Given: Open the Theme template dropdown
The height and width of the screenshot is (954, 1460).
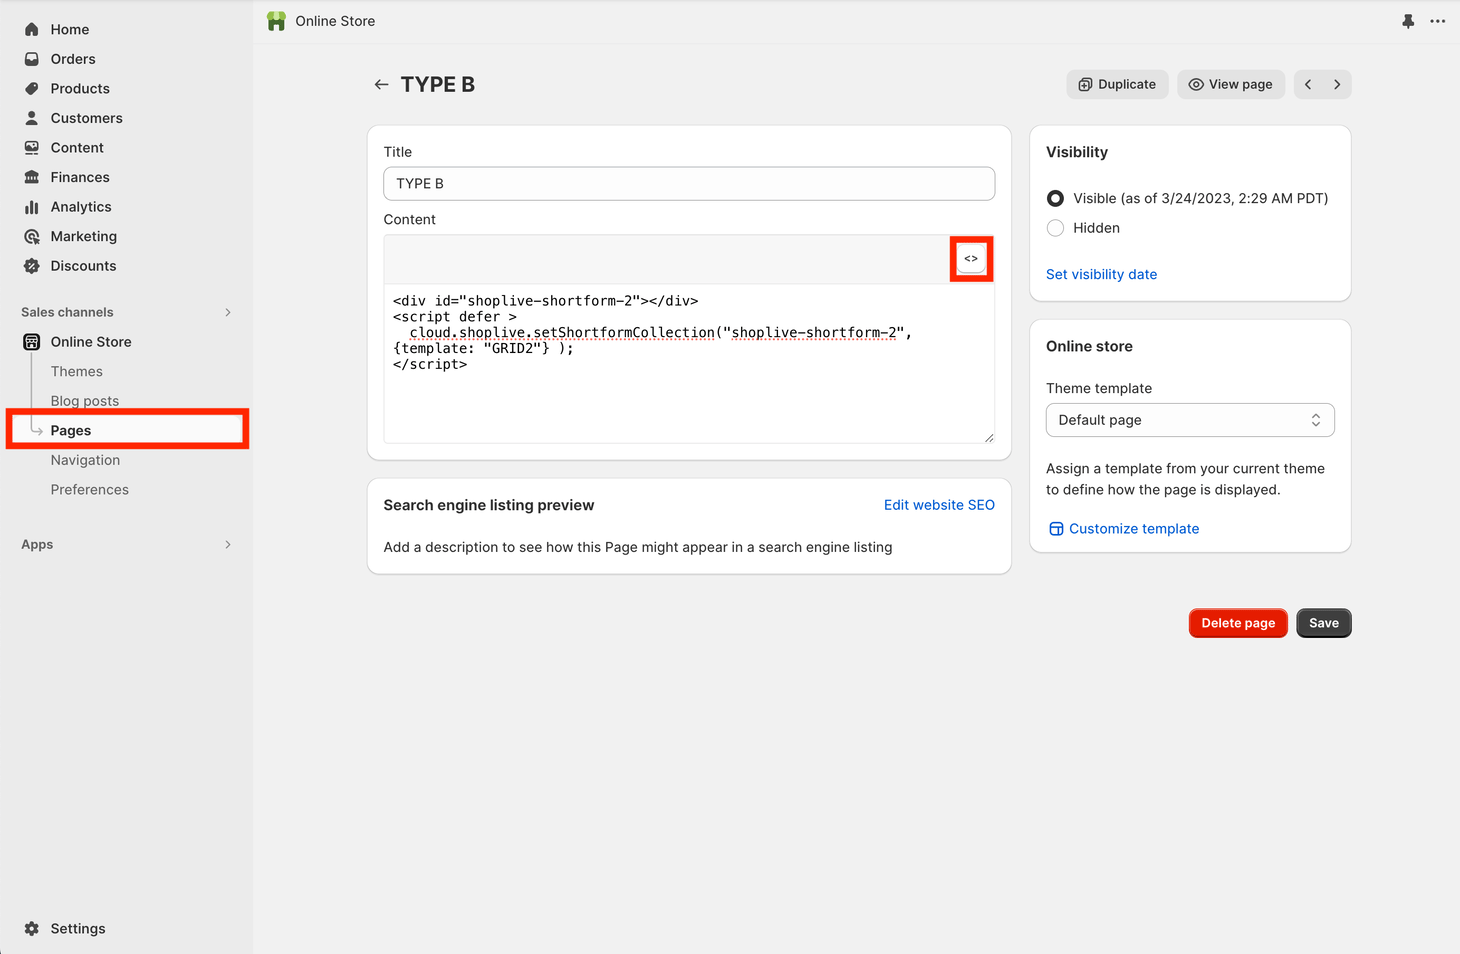Looking at the screenshot, I should pyautogui.click(x=1190, y=420).
